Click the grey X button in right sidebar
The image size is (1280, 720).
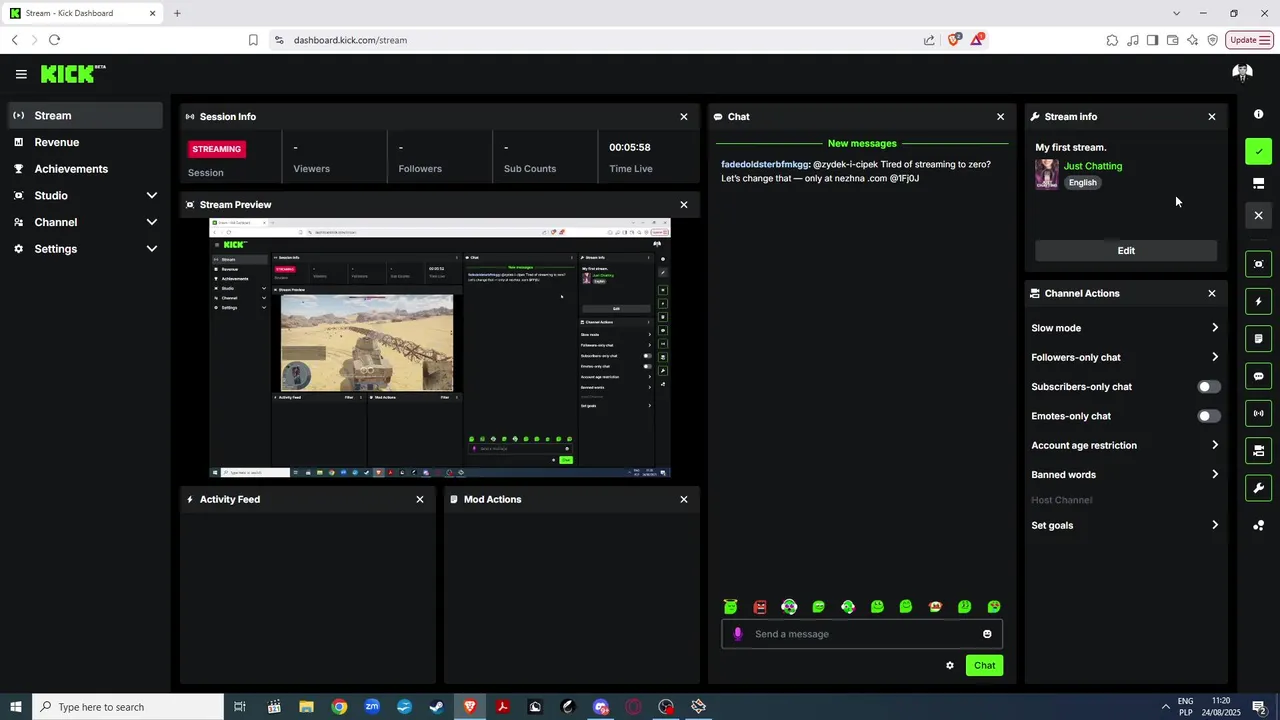click(x=1259, y=215)
